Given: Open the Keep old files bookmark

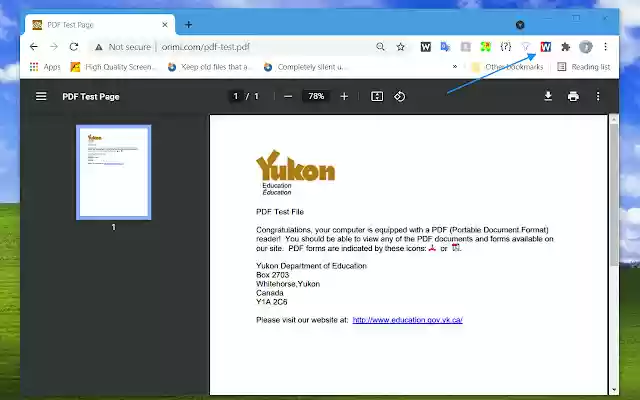Looking at the screenshot, I should pyautogui.click(x=210, y=67).
